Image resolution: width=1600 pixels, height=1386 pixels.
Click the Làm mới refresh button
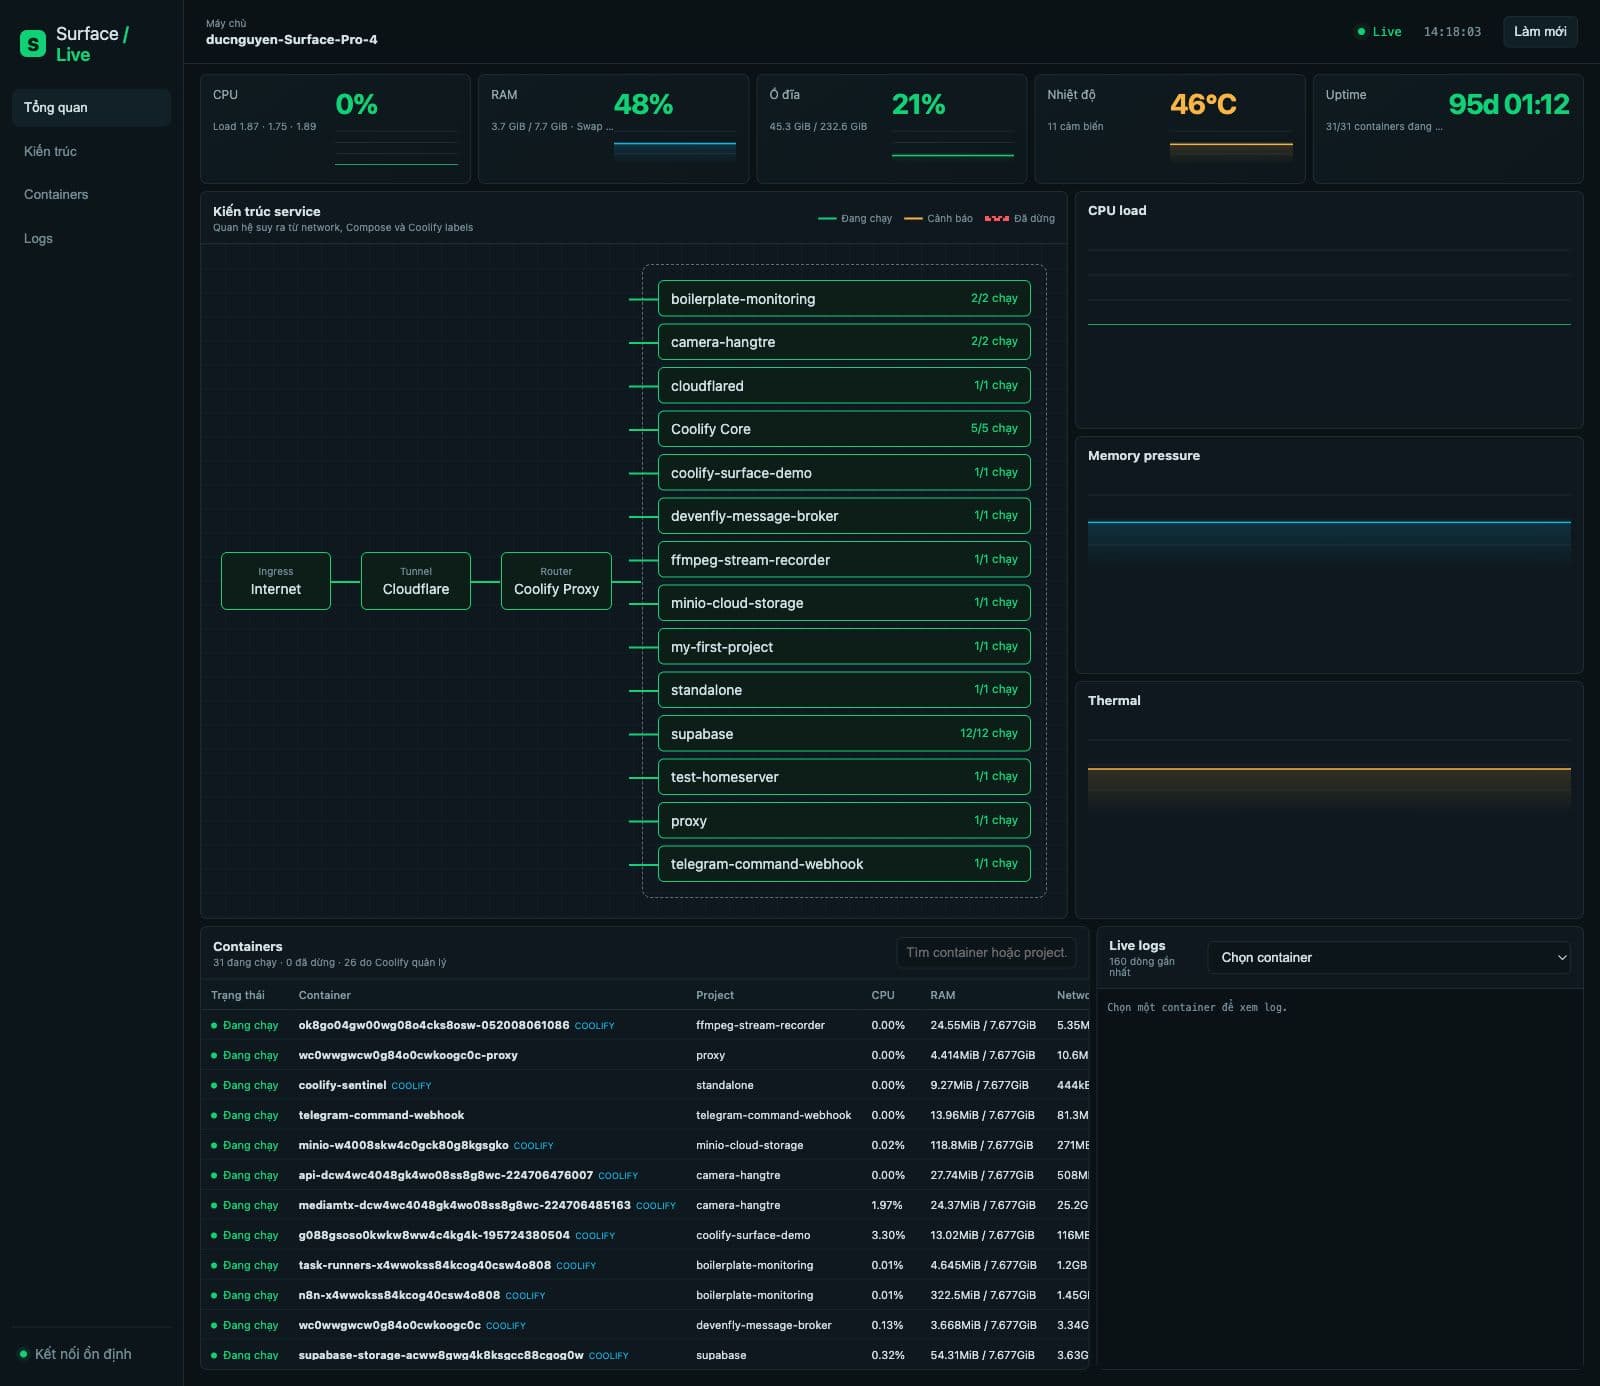point(1540,31)
